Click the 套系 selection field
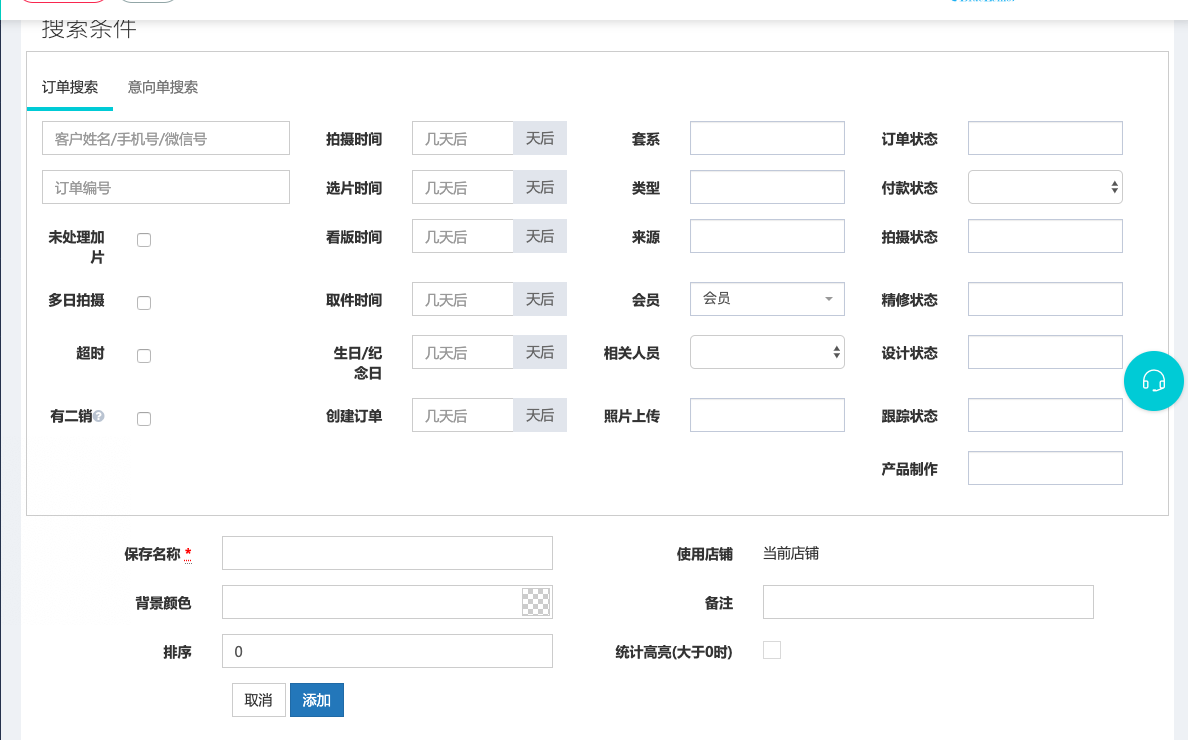 pyautogui.click(x=767, y=138)
